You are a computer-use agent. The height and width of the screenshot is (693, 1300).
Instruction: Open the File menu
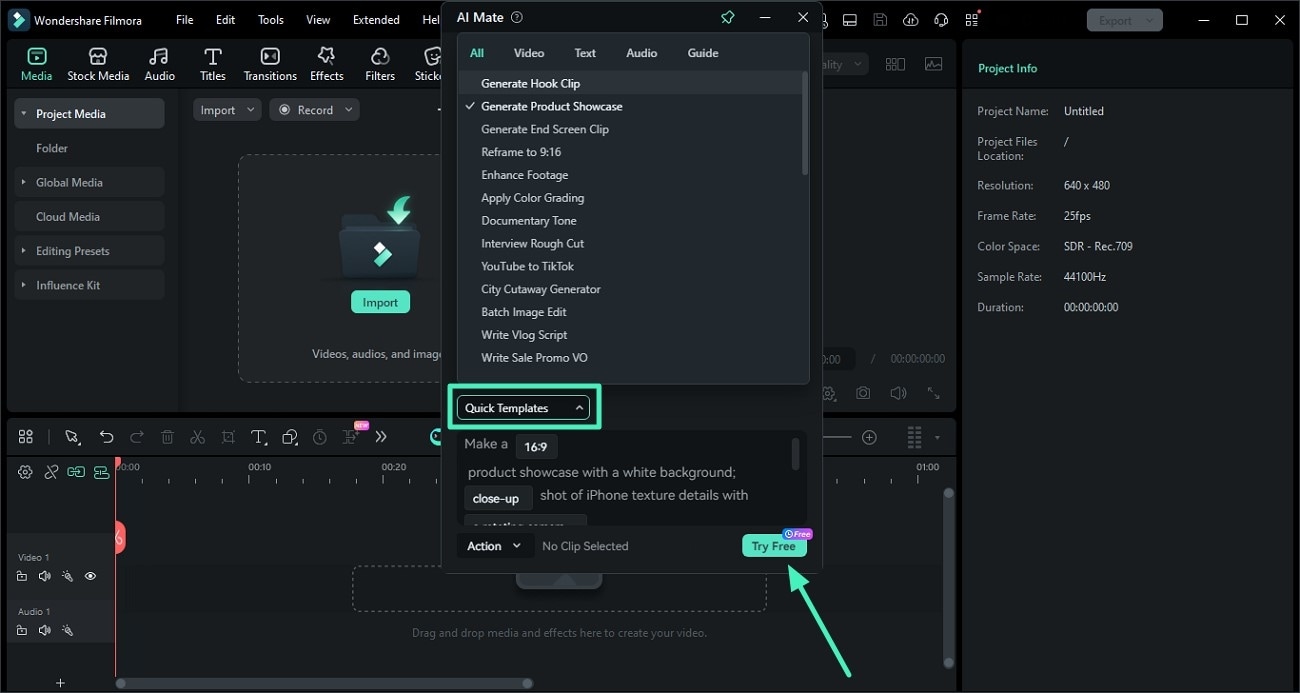(x=185, y=20)
